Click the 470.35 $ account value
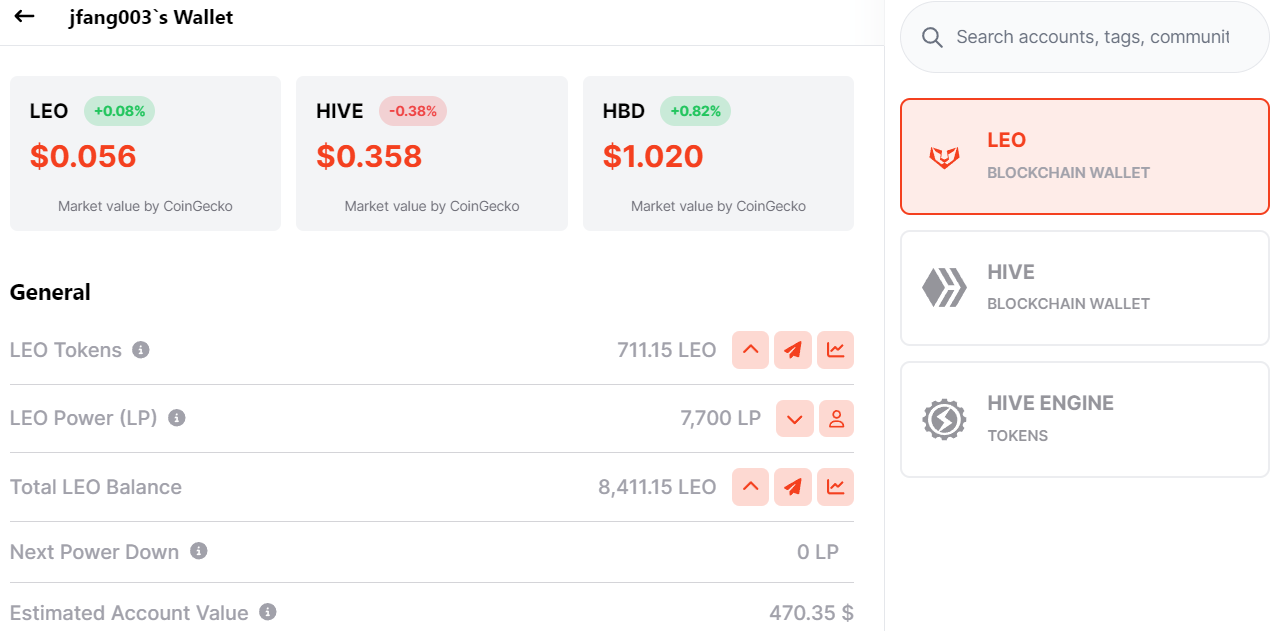 [x=811, y=613]
